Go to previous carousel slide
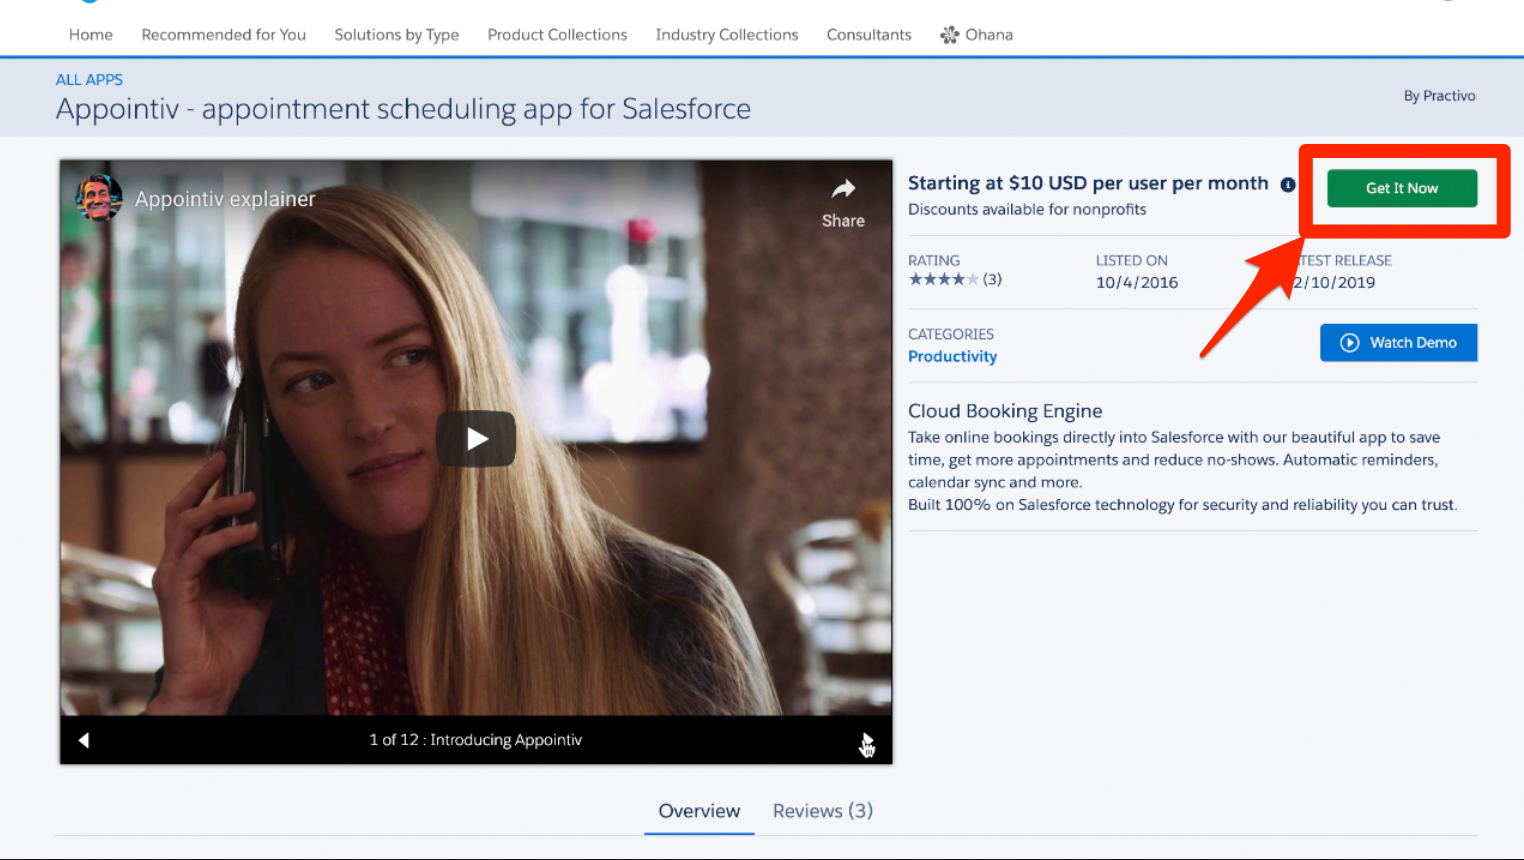 point(84,740)
